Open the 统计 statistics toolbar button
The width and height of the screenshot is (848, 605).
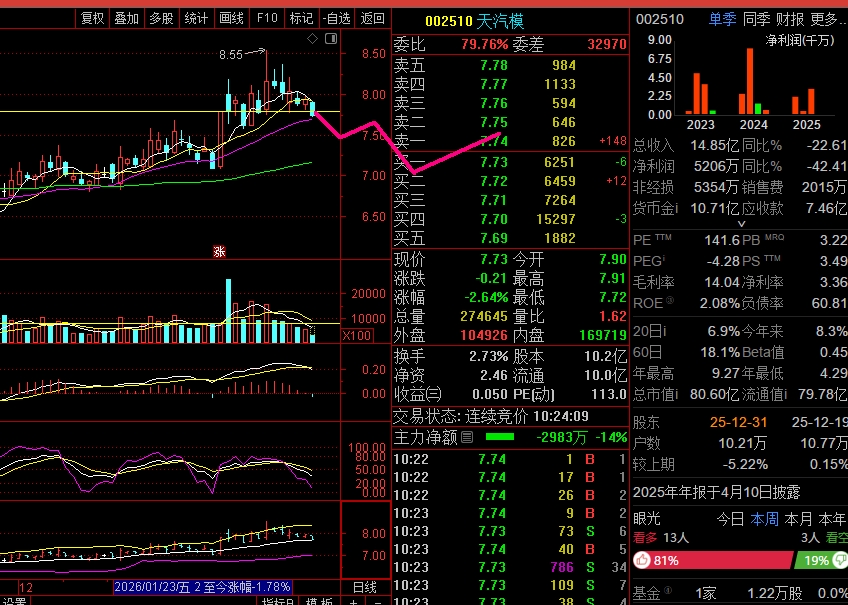coord(196,18)
